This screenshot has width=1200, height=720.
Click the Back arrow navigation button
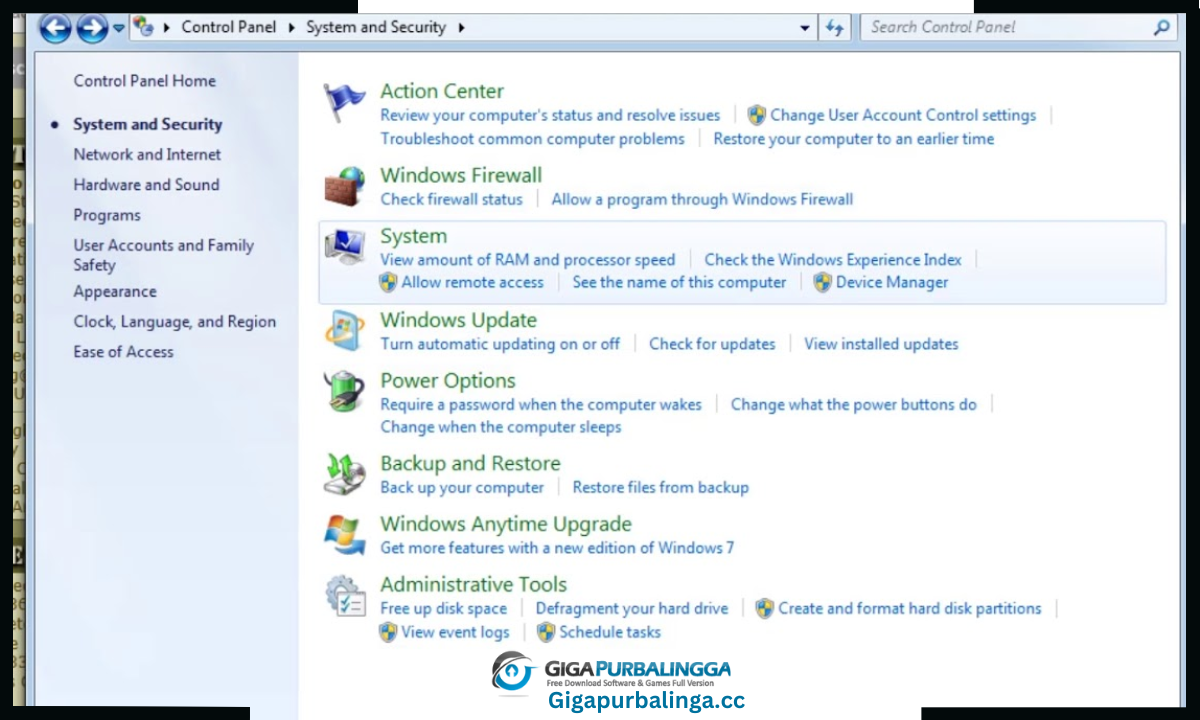pos(56,28)
